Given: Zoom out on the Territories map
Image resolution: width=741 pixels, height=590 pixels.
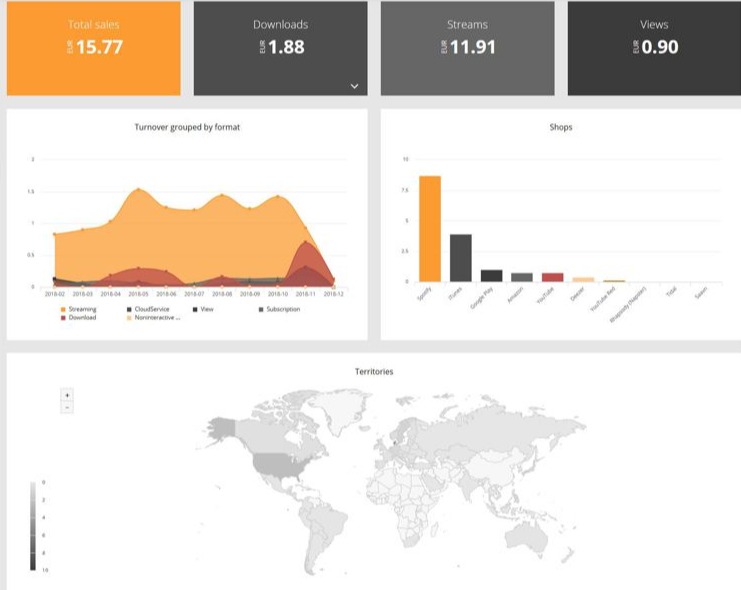Looking at the screenshot, I should (67, 407).
